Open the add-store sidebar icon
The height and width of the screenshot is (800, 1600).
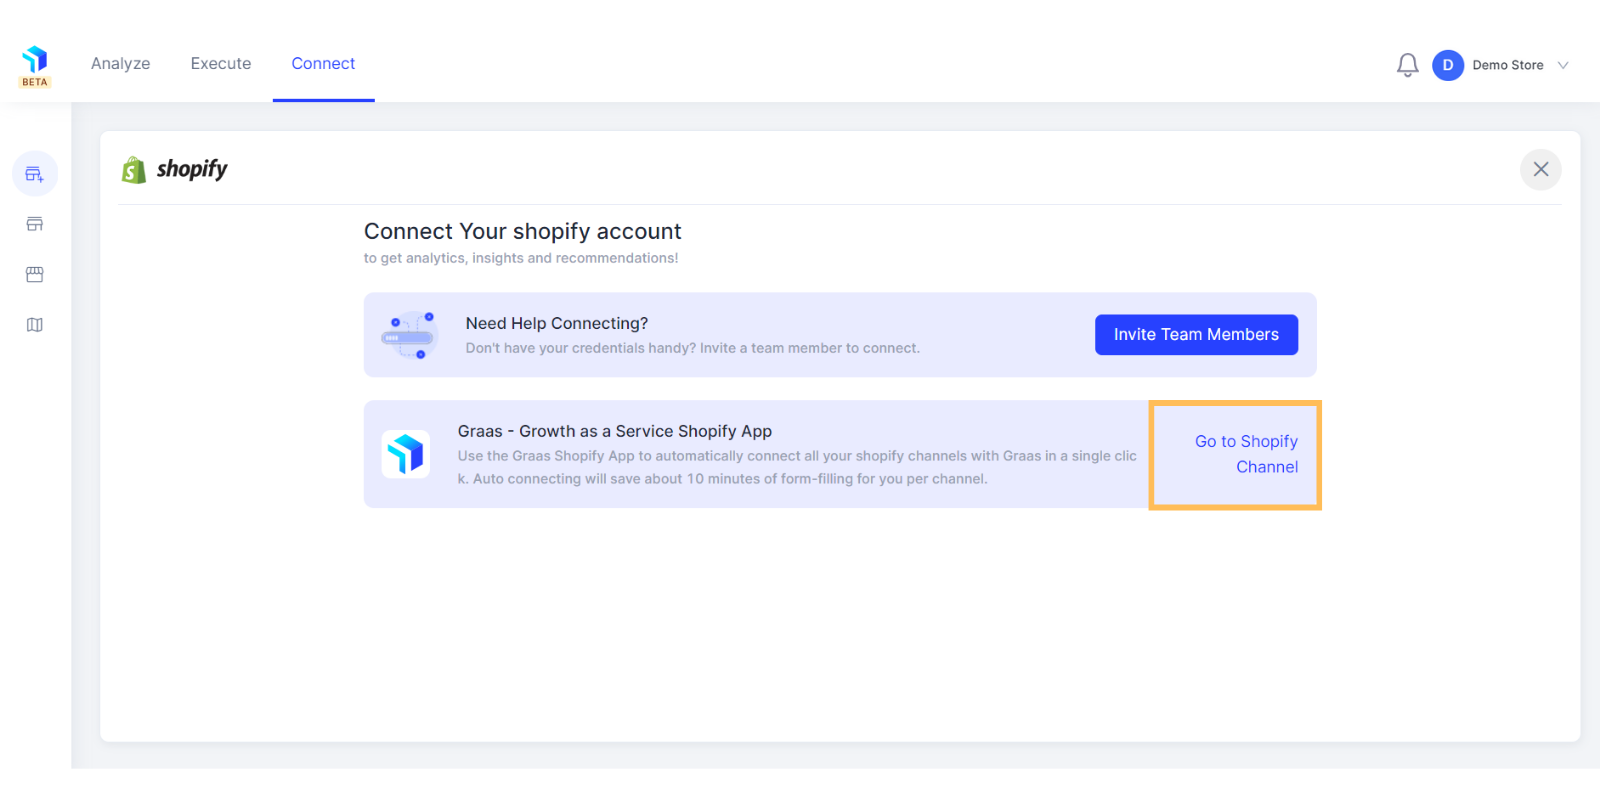point(35,174)
